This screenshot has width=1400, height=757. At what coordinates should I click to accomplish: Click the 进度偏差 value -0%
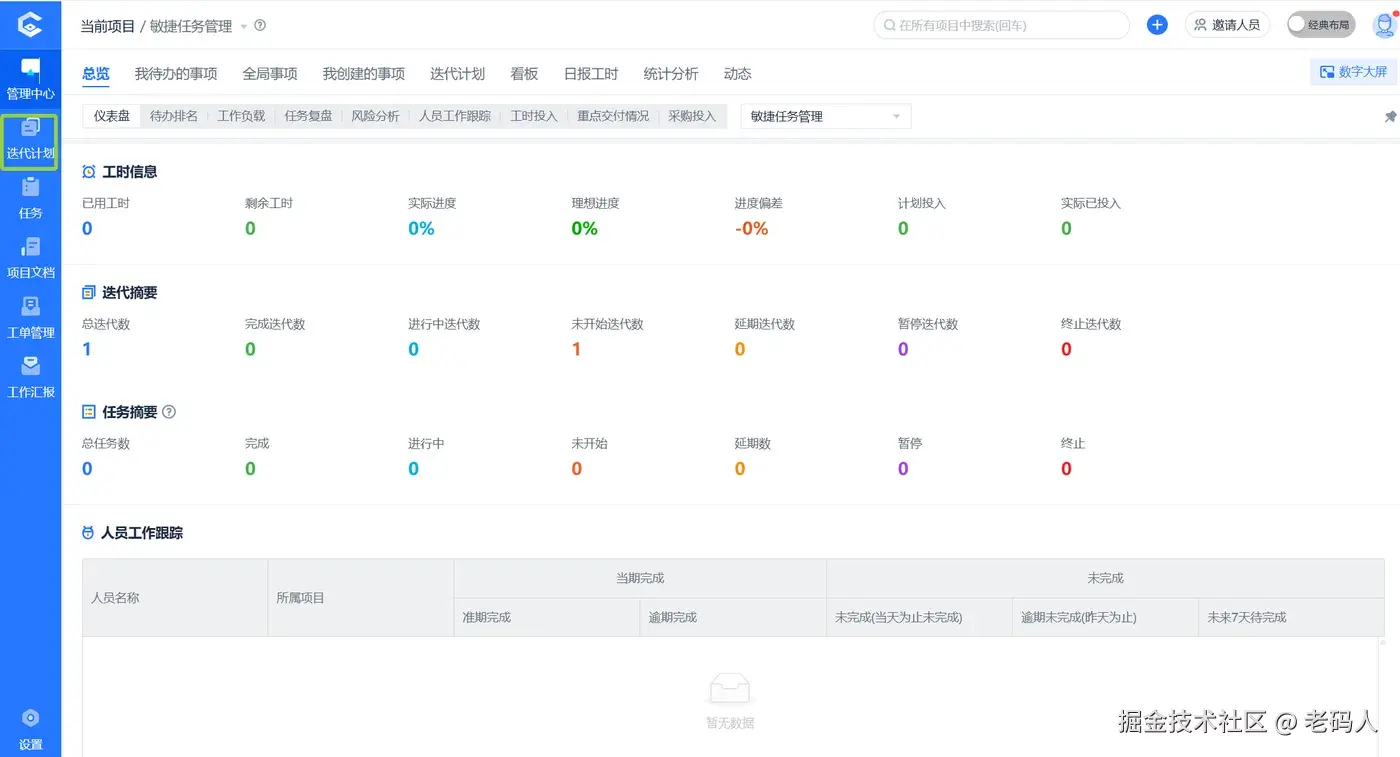[x=751, y=228]
